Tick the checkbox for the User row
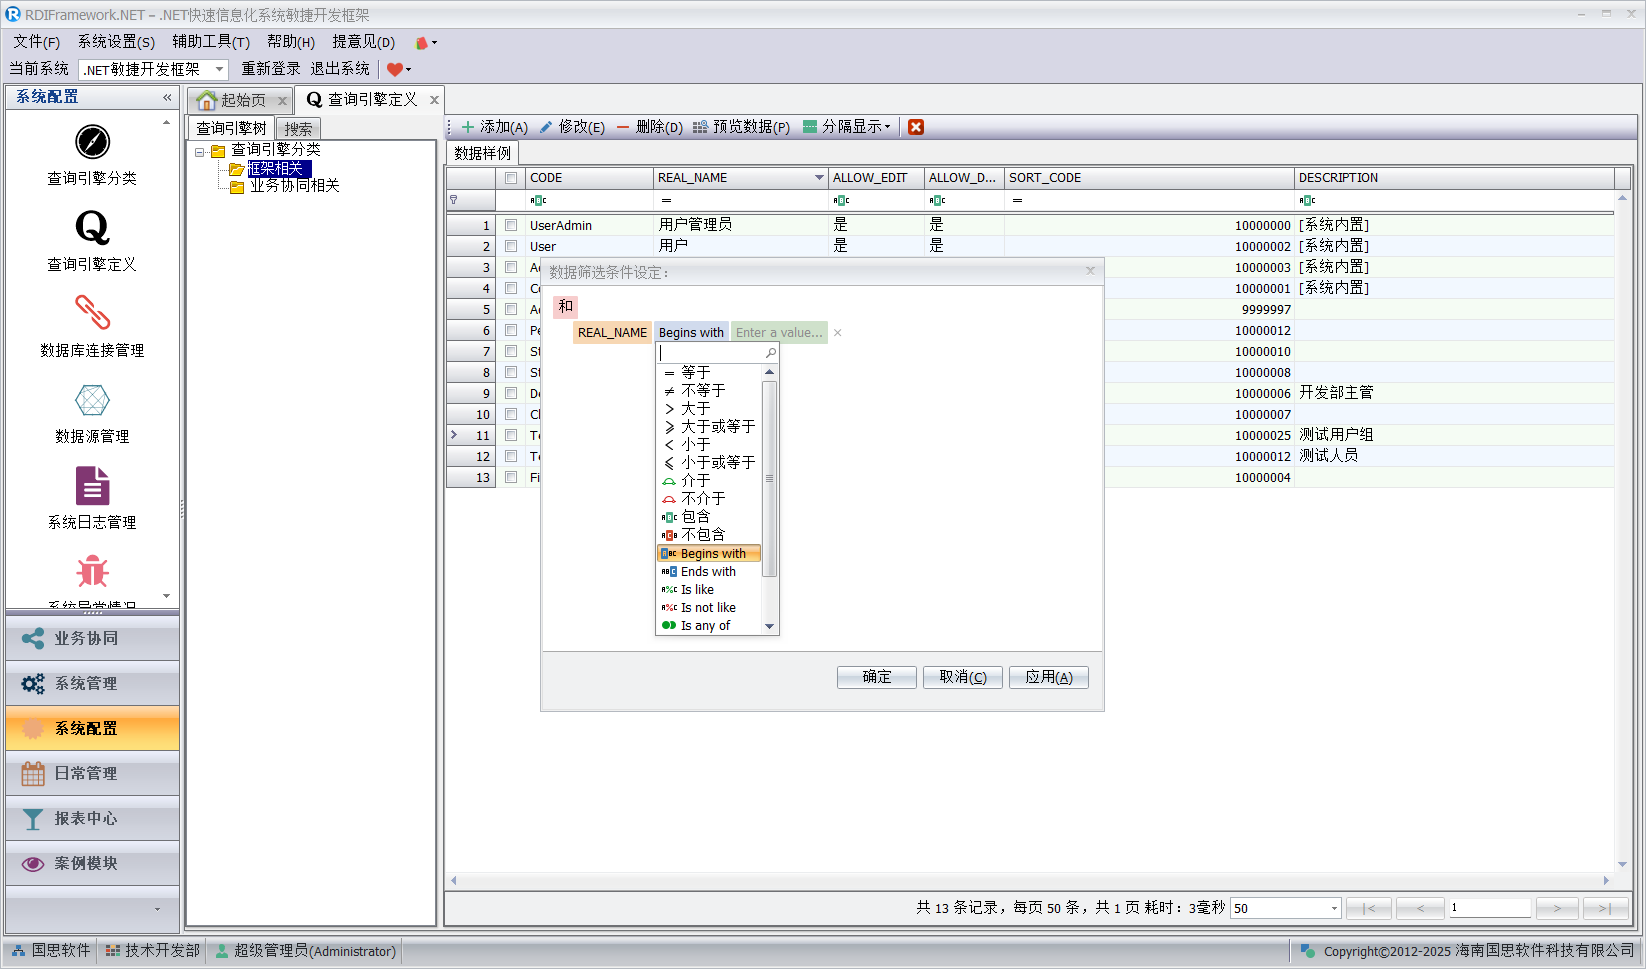Screen dimensions: 1646x969 pos(511,247)
